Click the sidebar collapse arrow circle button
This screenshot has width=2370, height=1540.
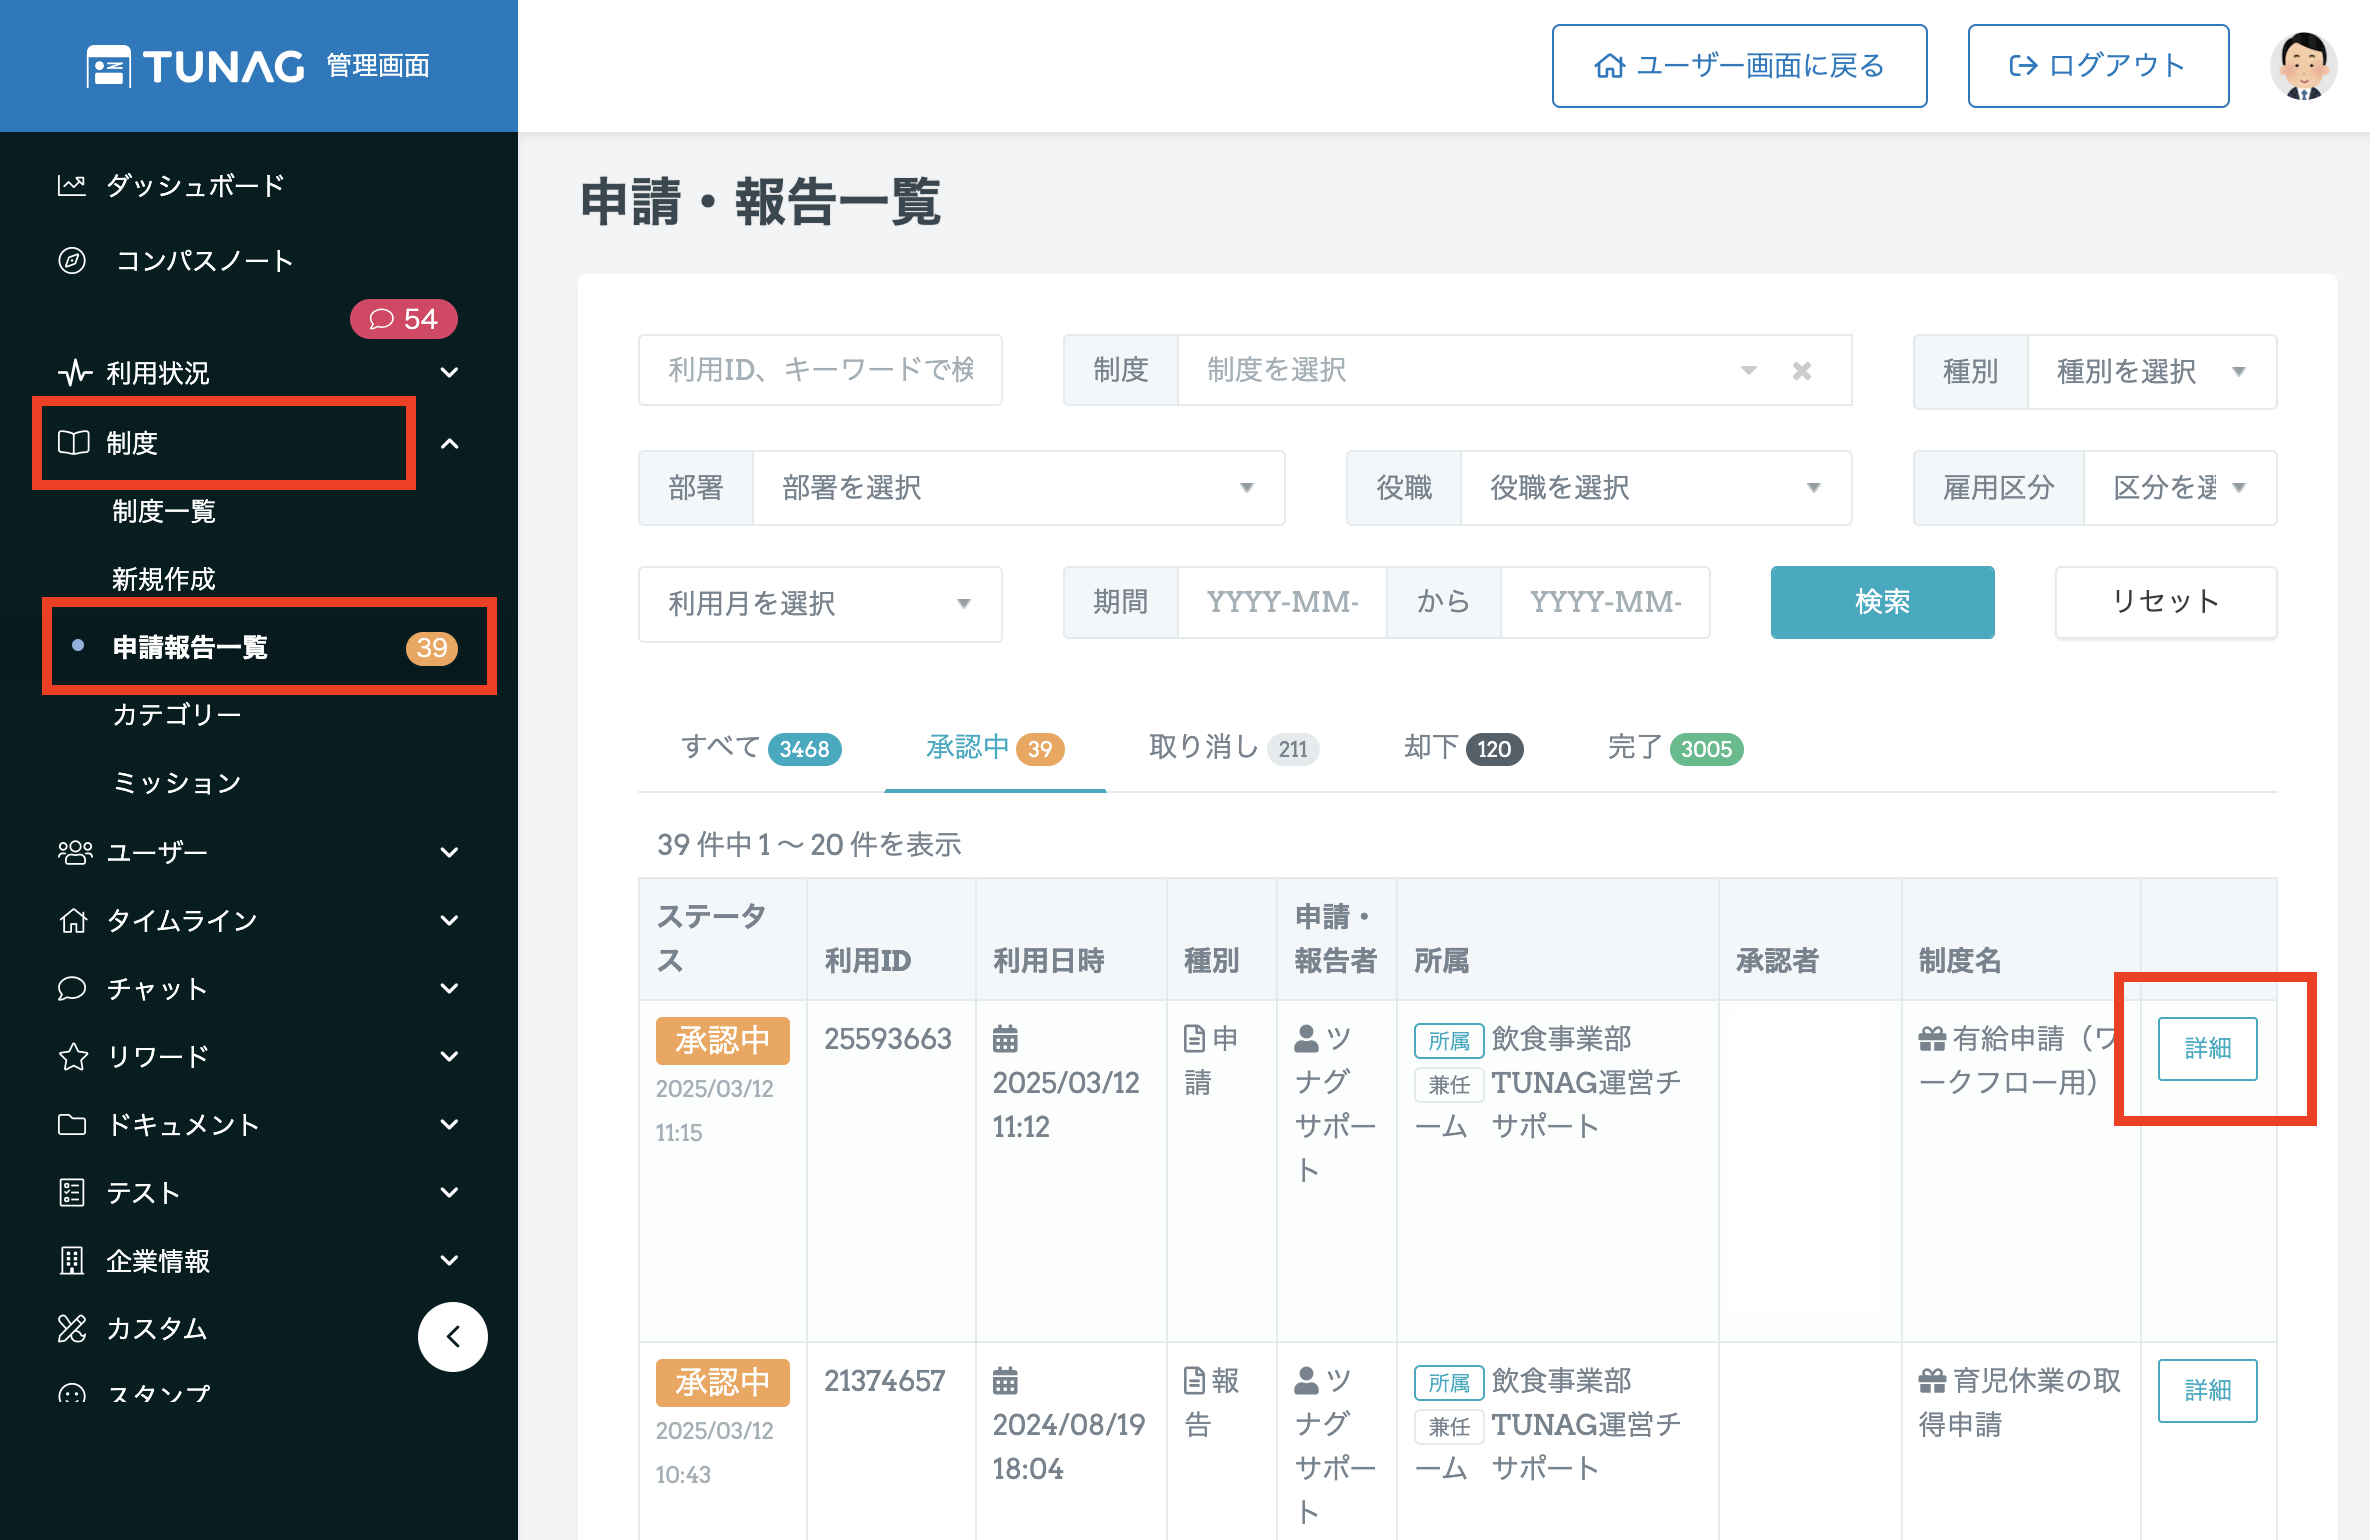pyautogui.click(x=452, y=1337)
